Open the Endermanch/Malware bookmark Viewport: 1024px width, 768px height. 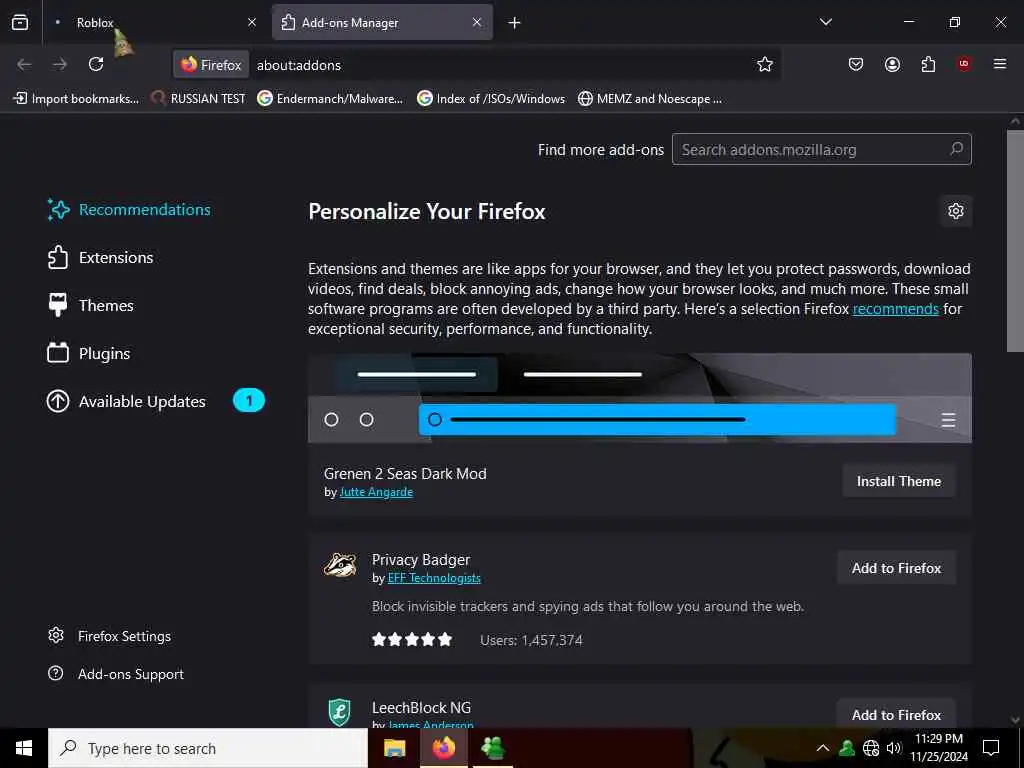(x=330, y=99)
